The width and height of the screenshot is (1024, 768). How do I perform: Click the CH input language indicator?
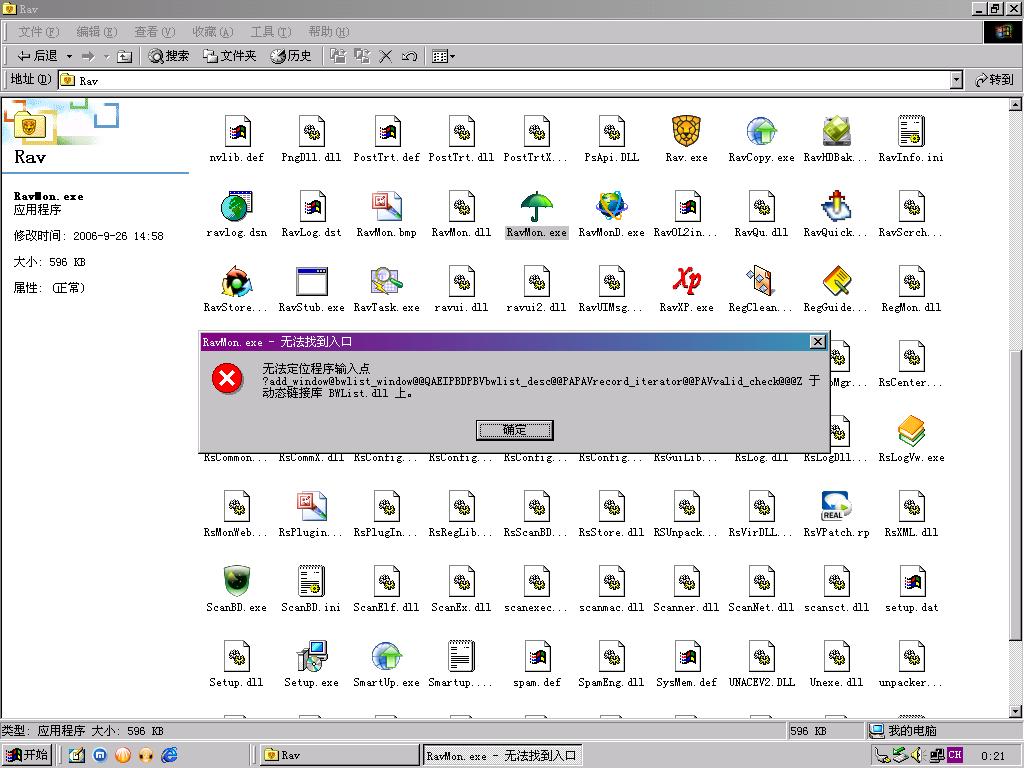point(955,755)
